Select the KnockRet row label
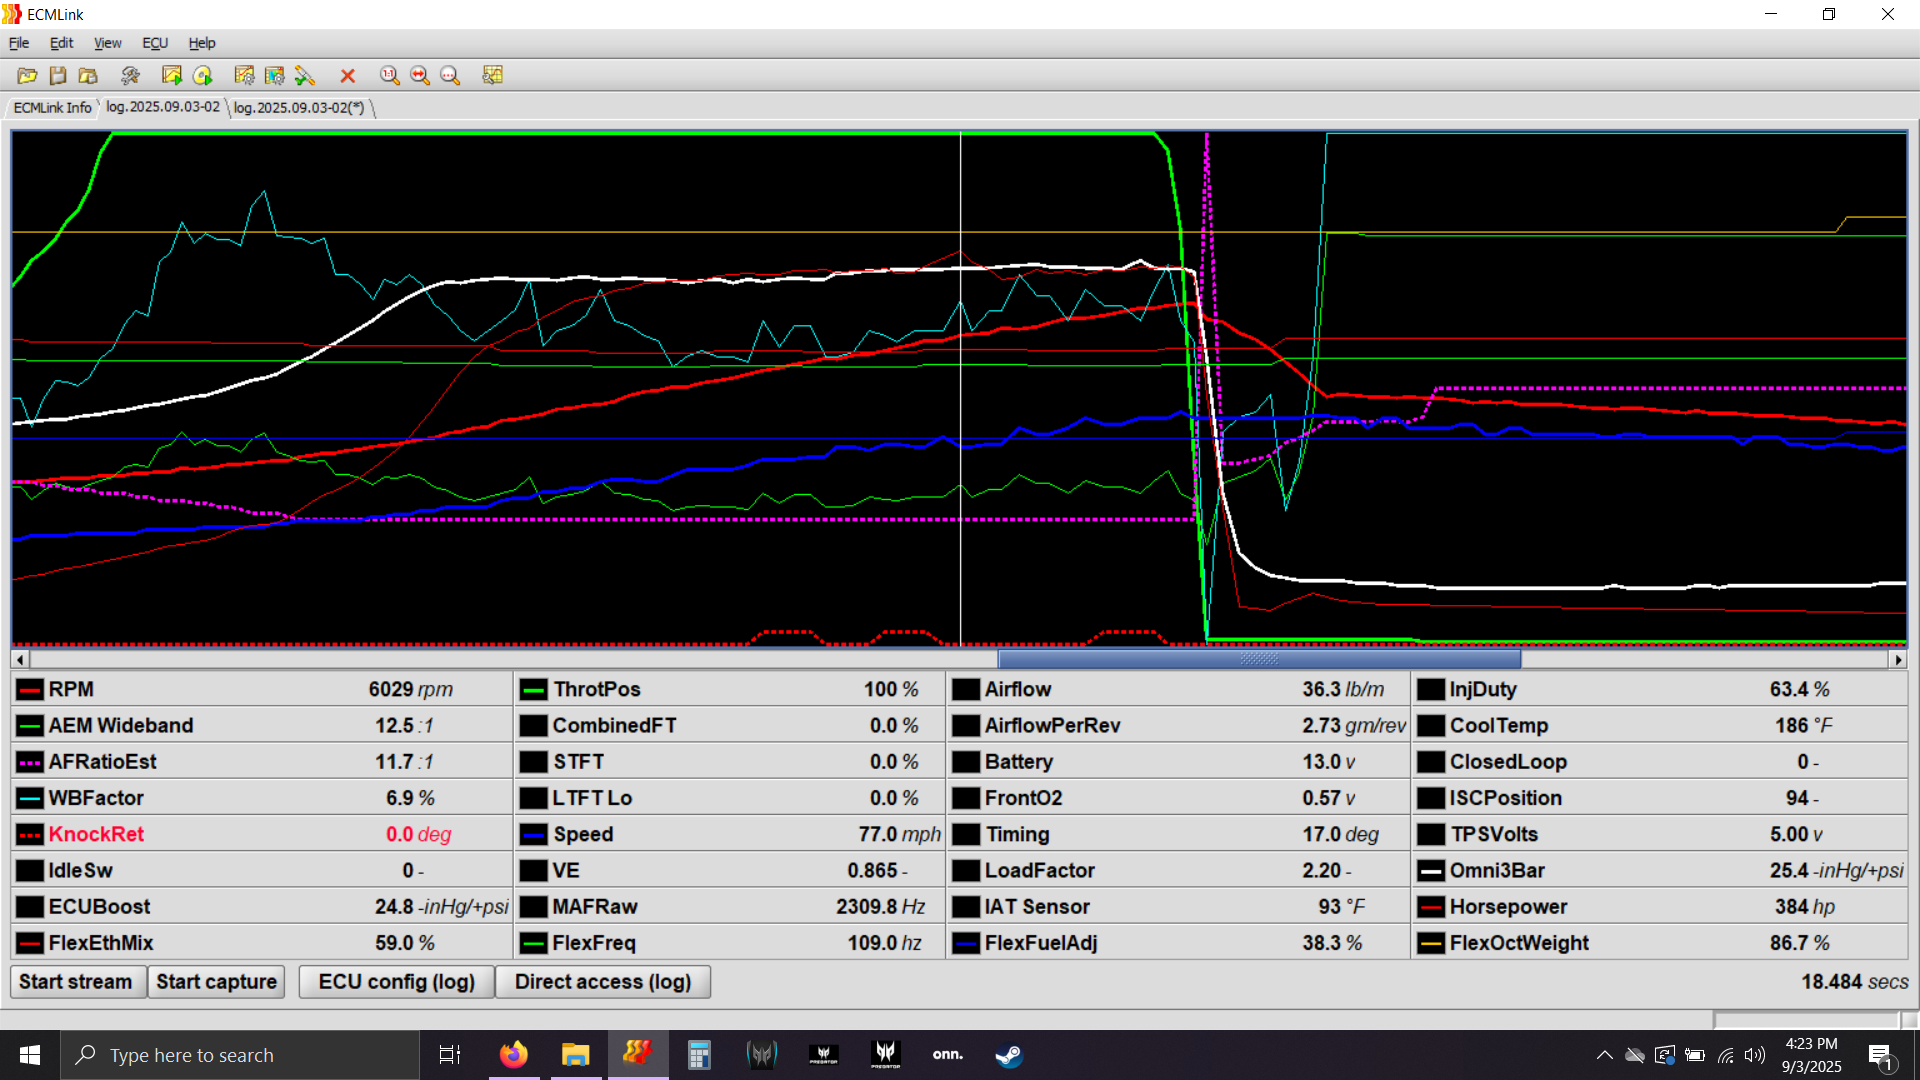Screen dimensions: 1920x1080 point(96,834)
